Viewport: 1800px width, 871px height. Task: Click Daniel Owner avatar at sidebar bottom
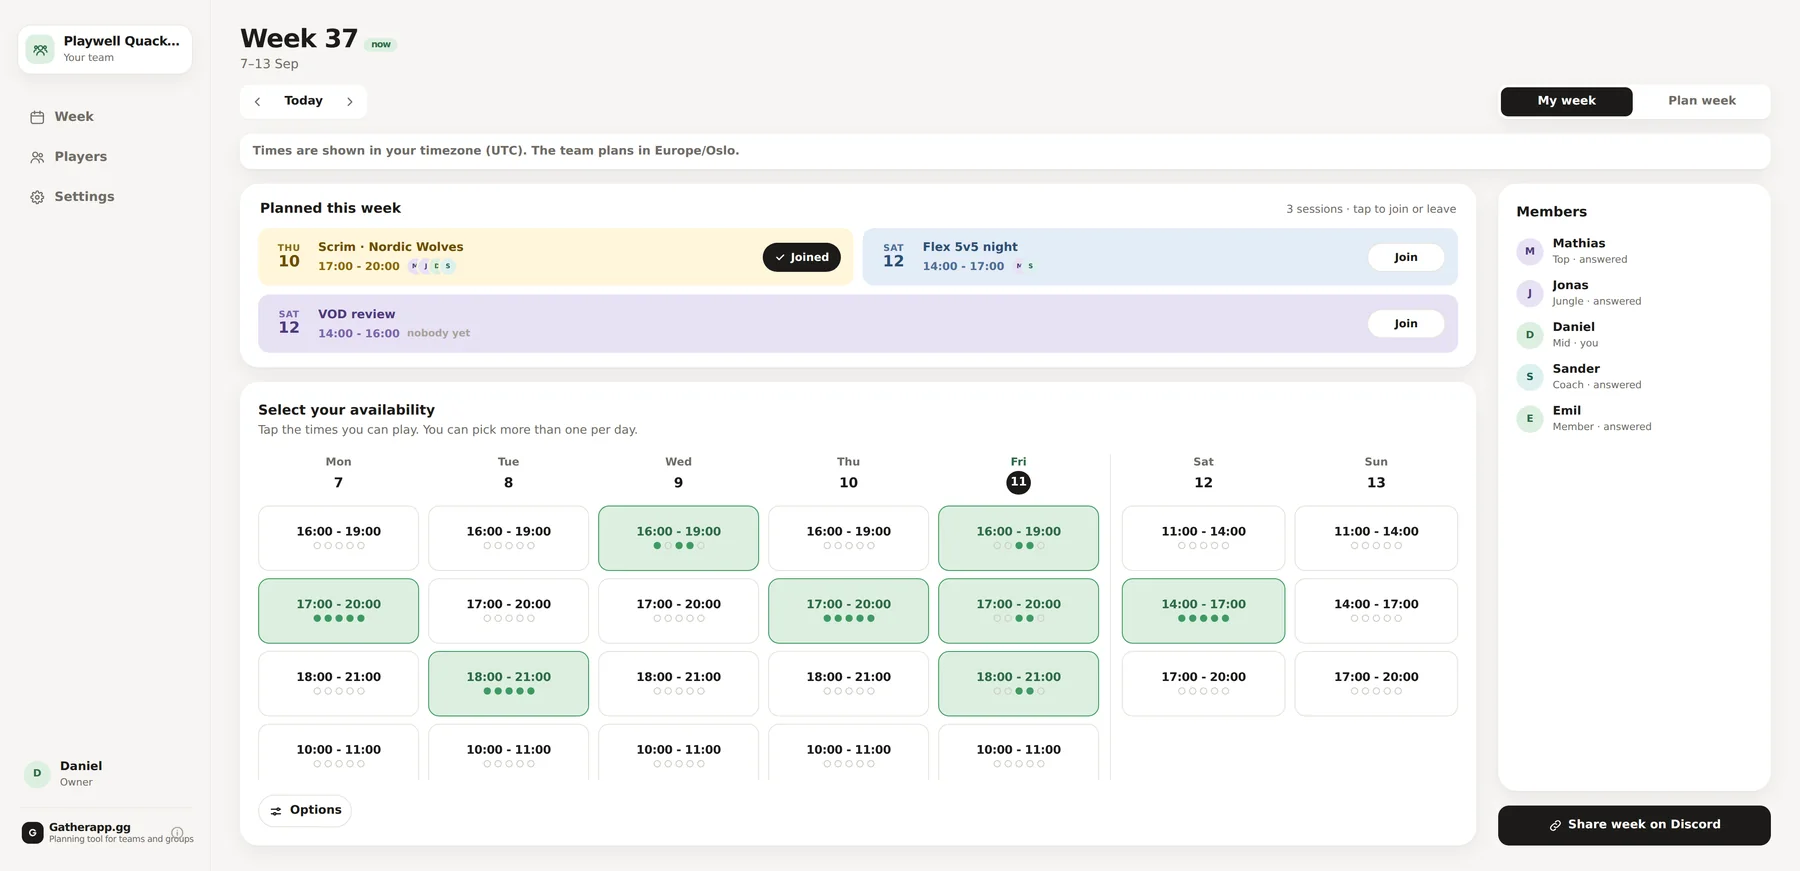[x=37, y=773]
